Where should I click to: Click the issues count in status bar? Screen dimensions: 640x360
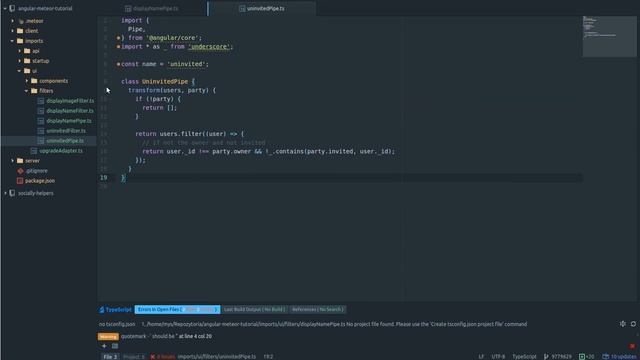click(x=163, y=356)
